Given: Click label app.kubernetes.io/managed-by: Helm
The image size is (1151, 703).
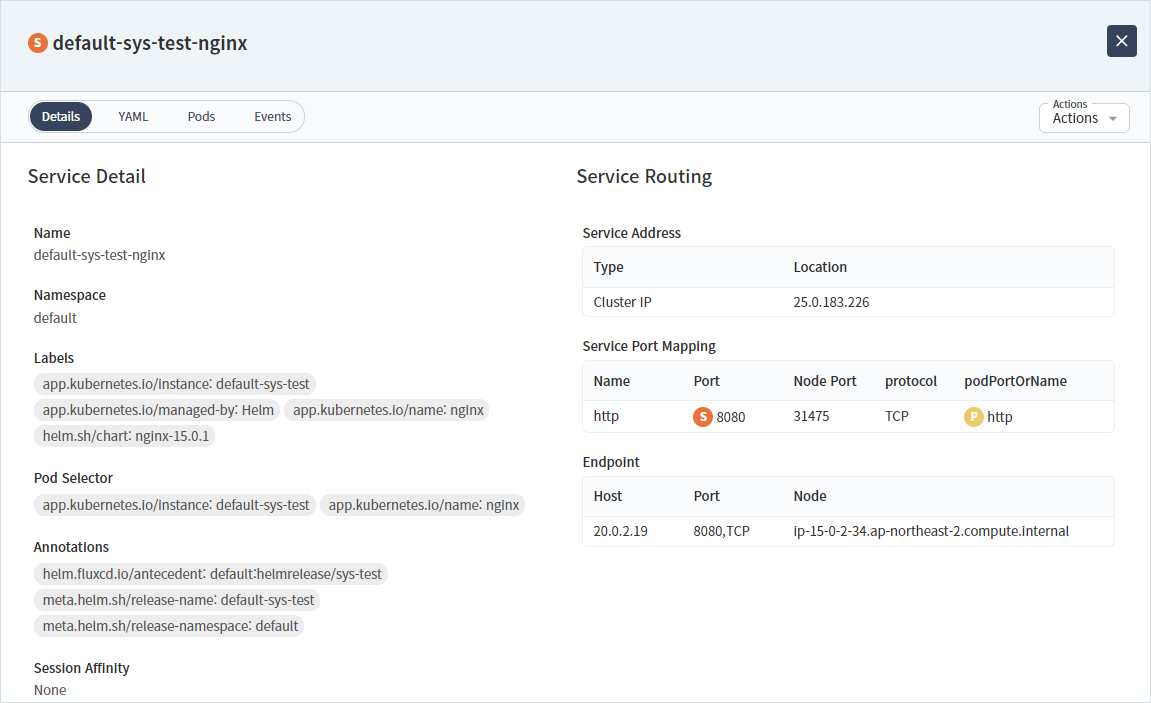Looking at the screenshot, I should [158, 410].
